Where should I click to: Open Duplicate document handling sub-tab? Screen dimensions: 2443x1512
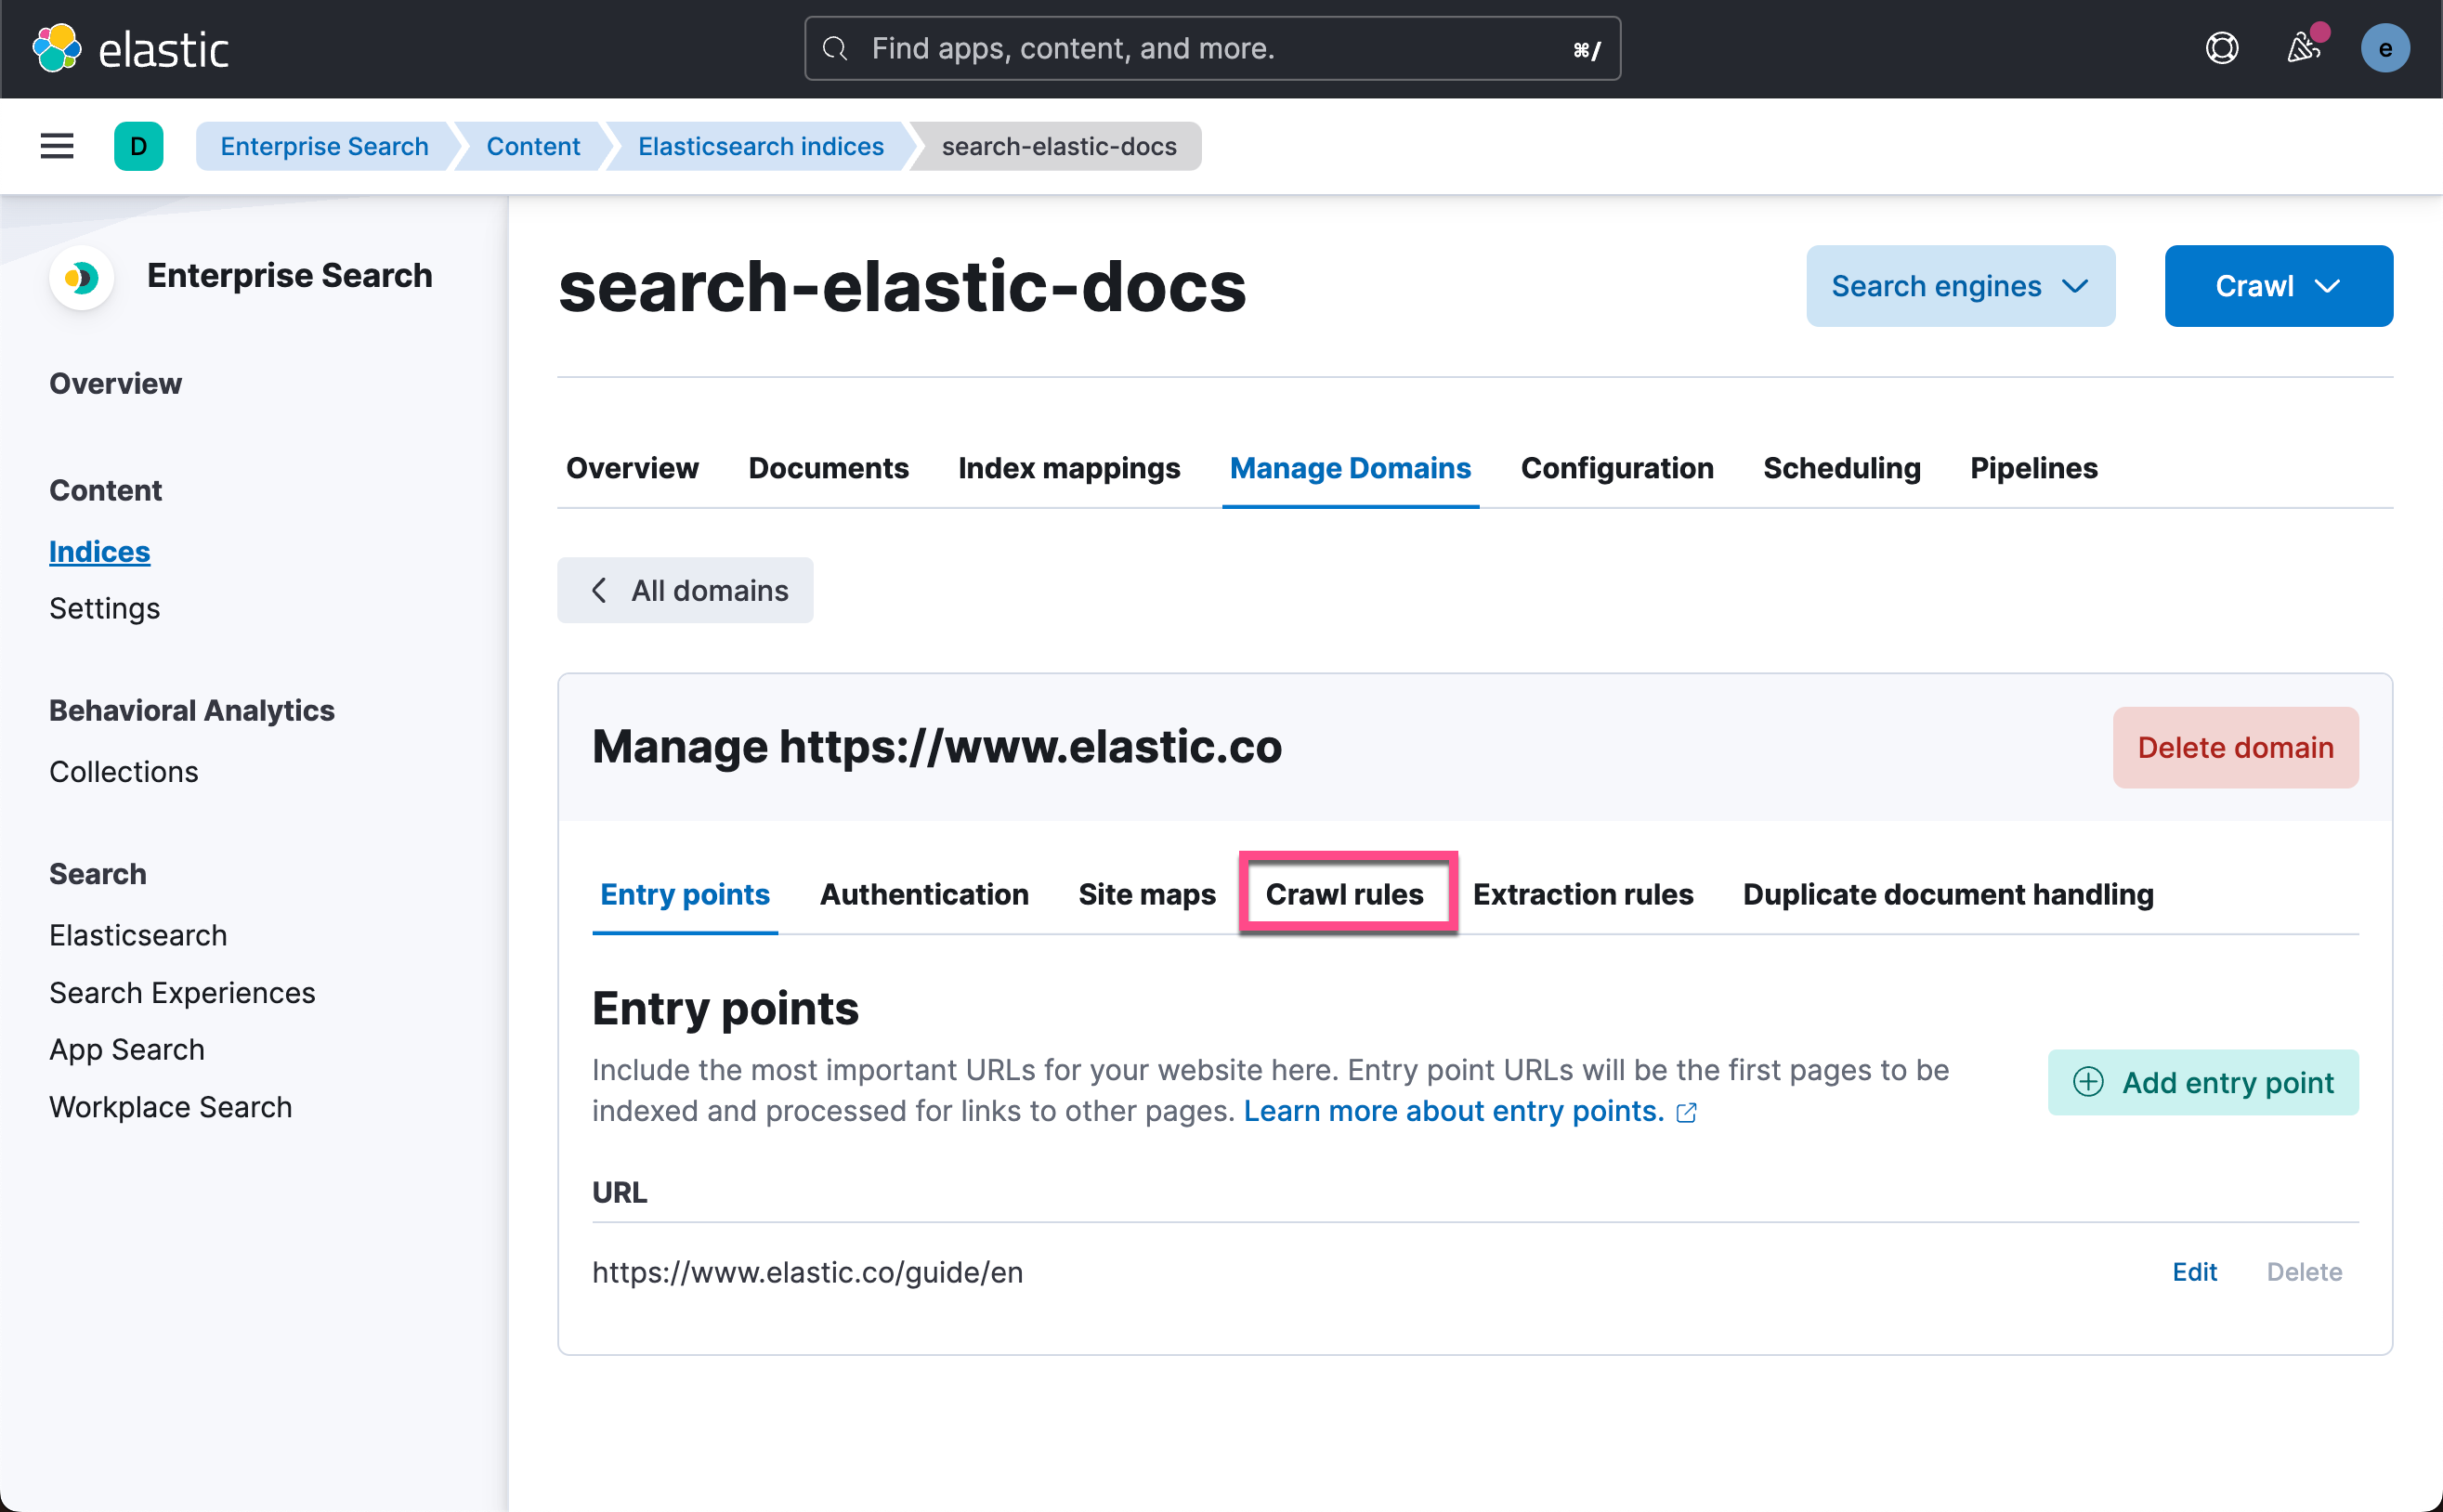point(1948,894)
